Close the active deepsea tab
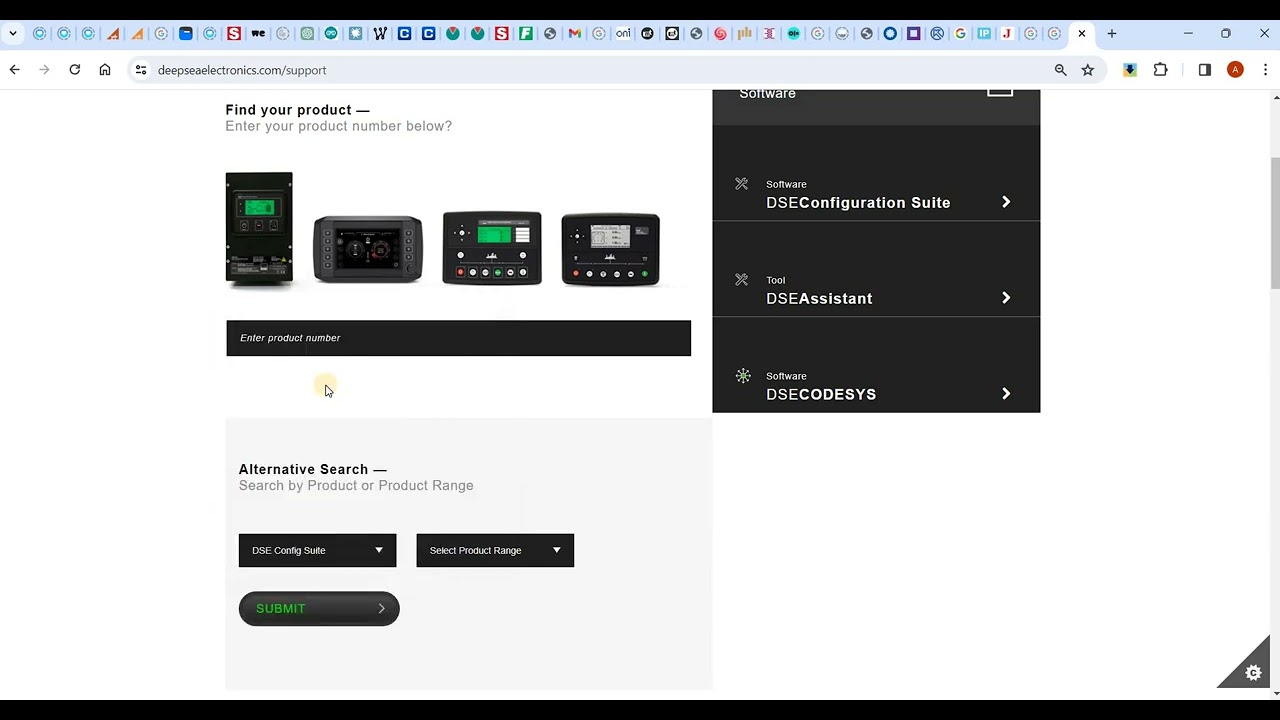Screen dimensions: 1280x720 1081,33
